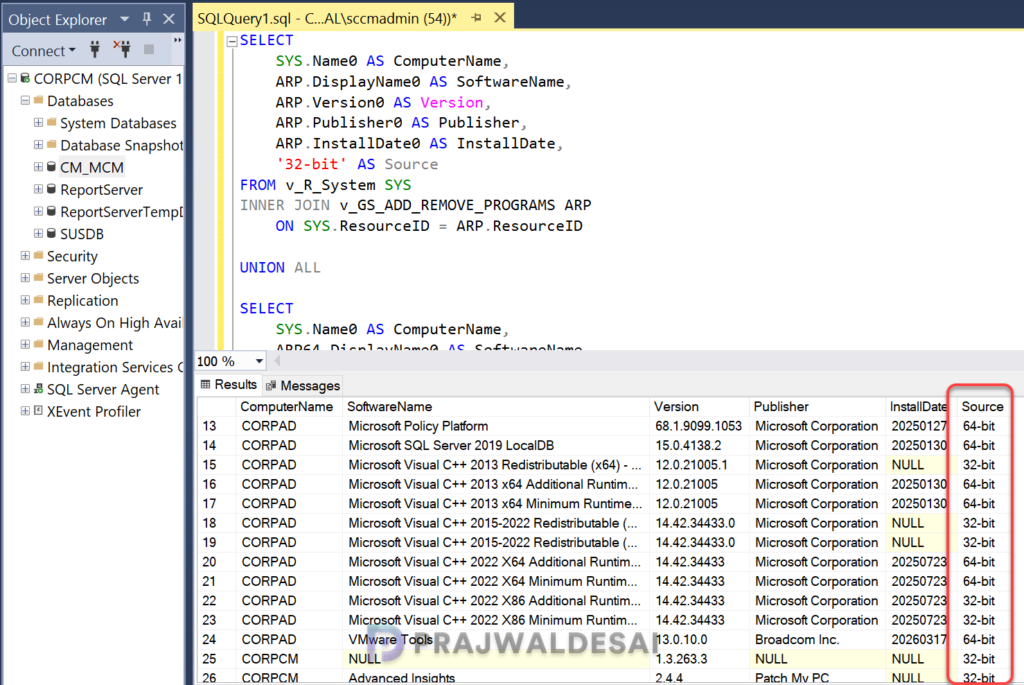The height and width of the screenshot is (685, 1024).
Task: Select the SUSDB database
Action: tap(82, 234)
